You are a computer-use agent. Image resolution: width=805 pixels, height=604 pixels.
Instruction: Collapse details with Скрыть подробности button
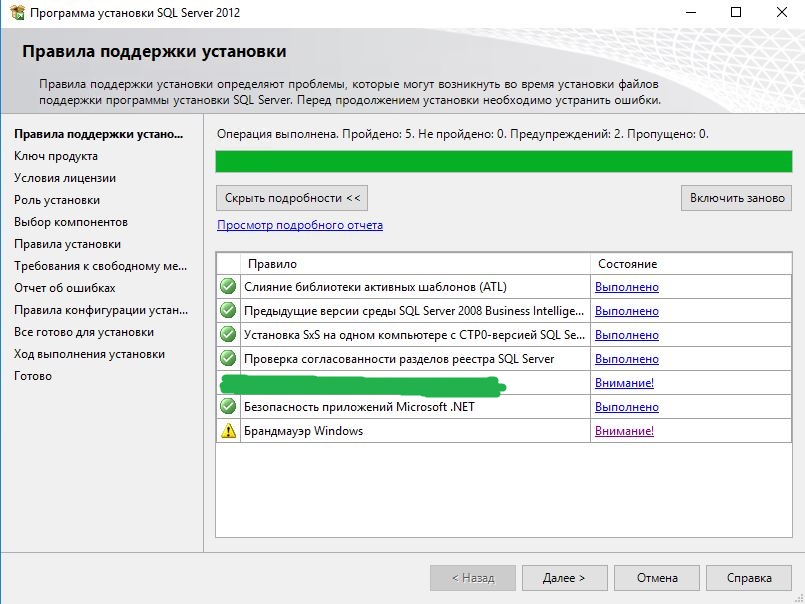point(292,198)
